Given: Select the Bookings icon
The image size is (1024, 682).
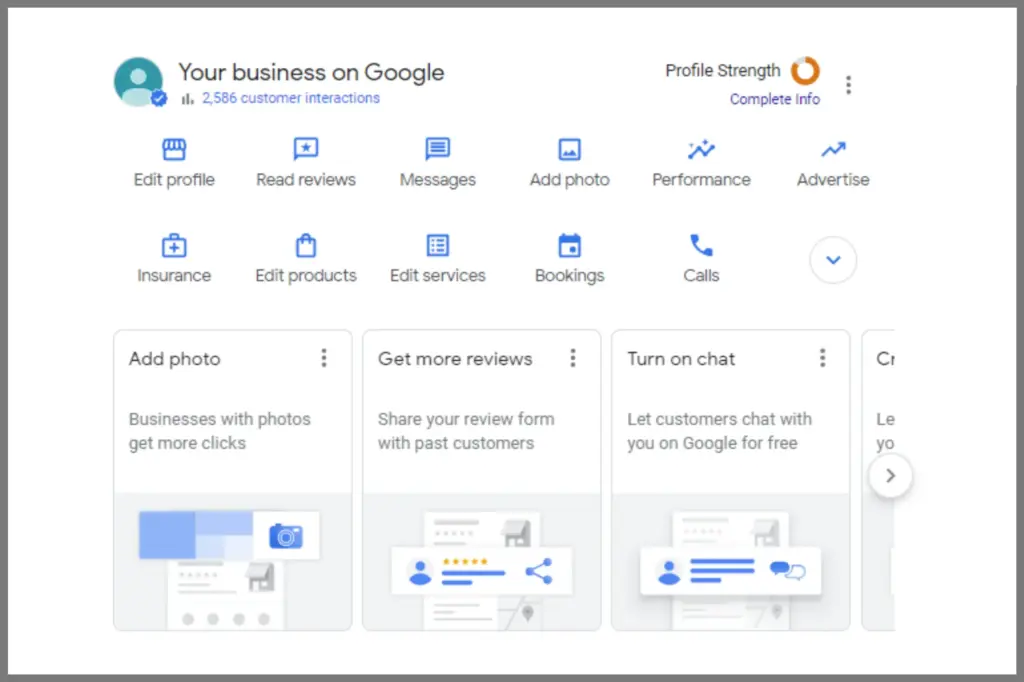Looking at the screenshot, I should point(569,244).
